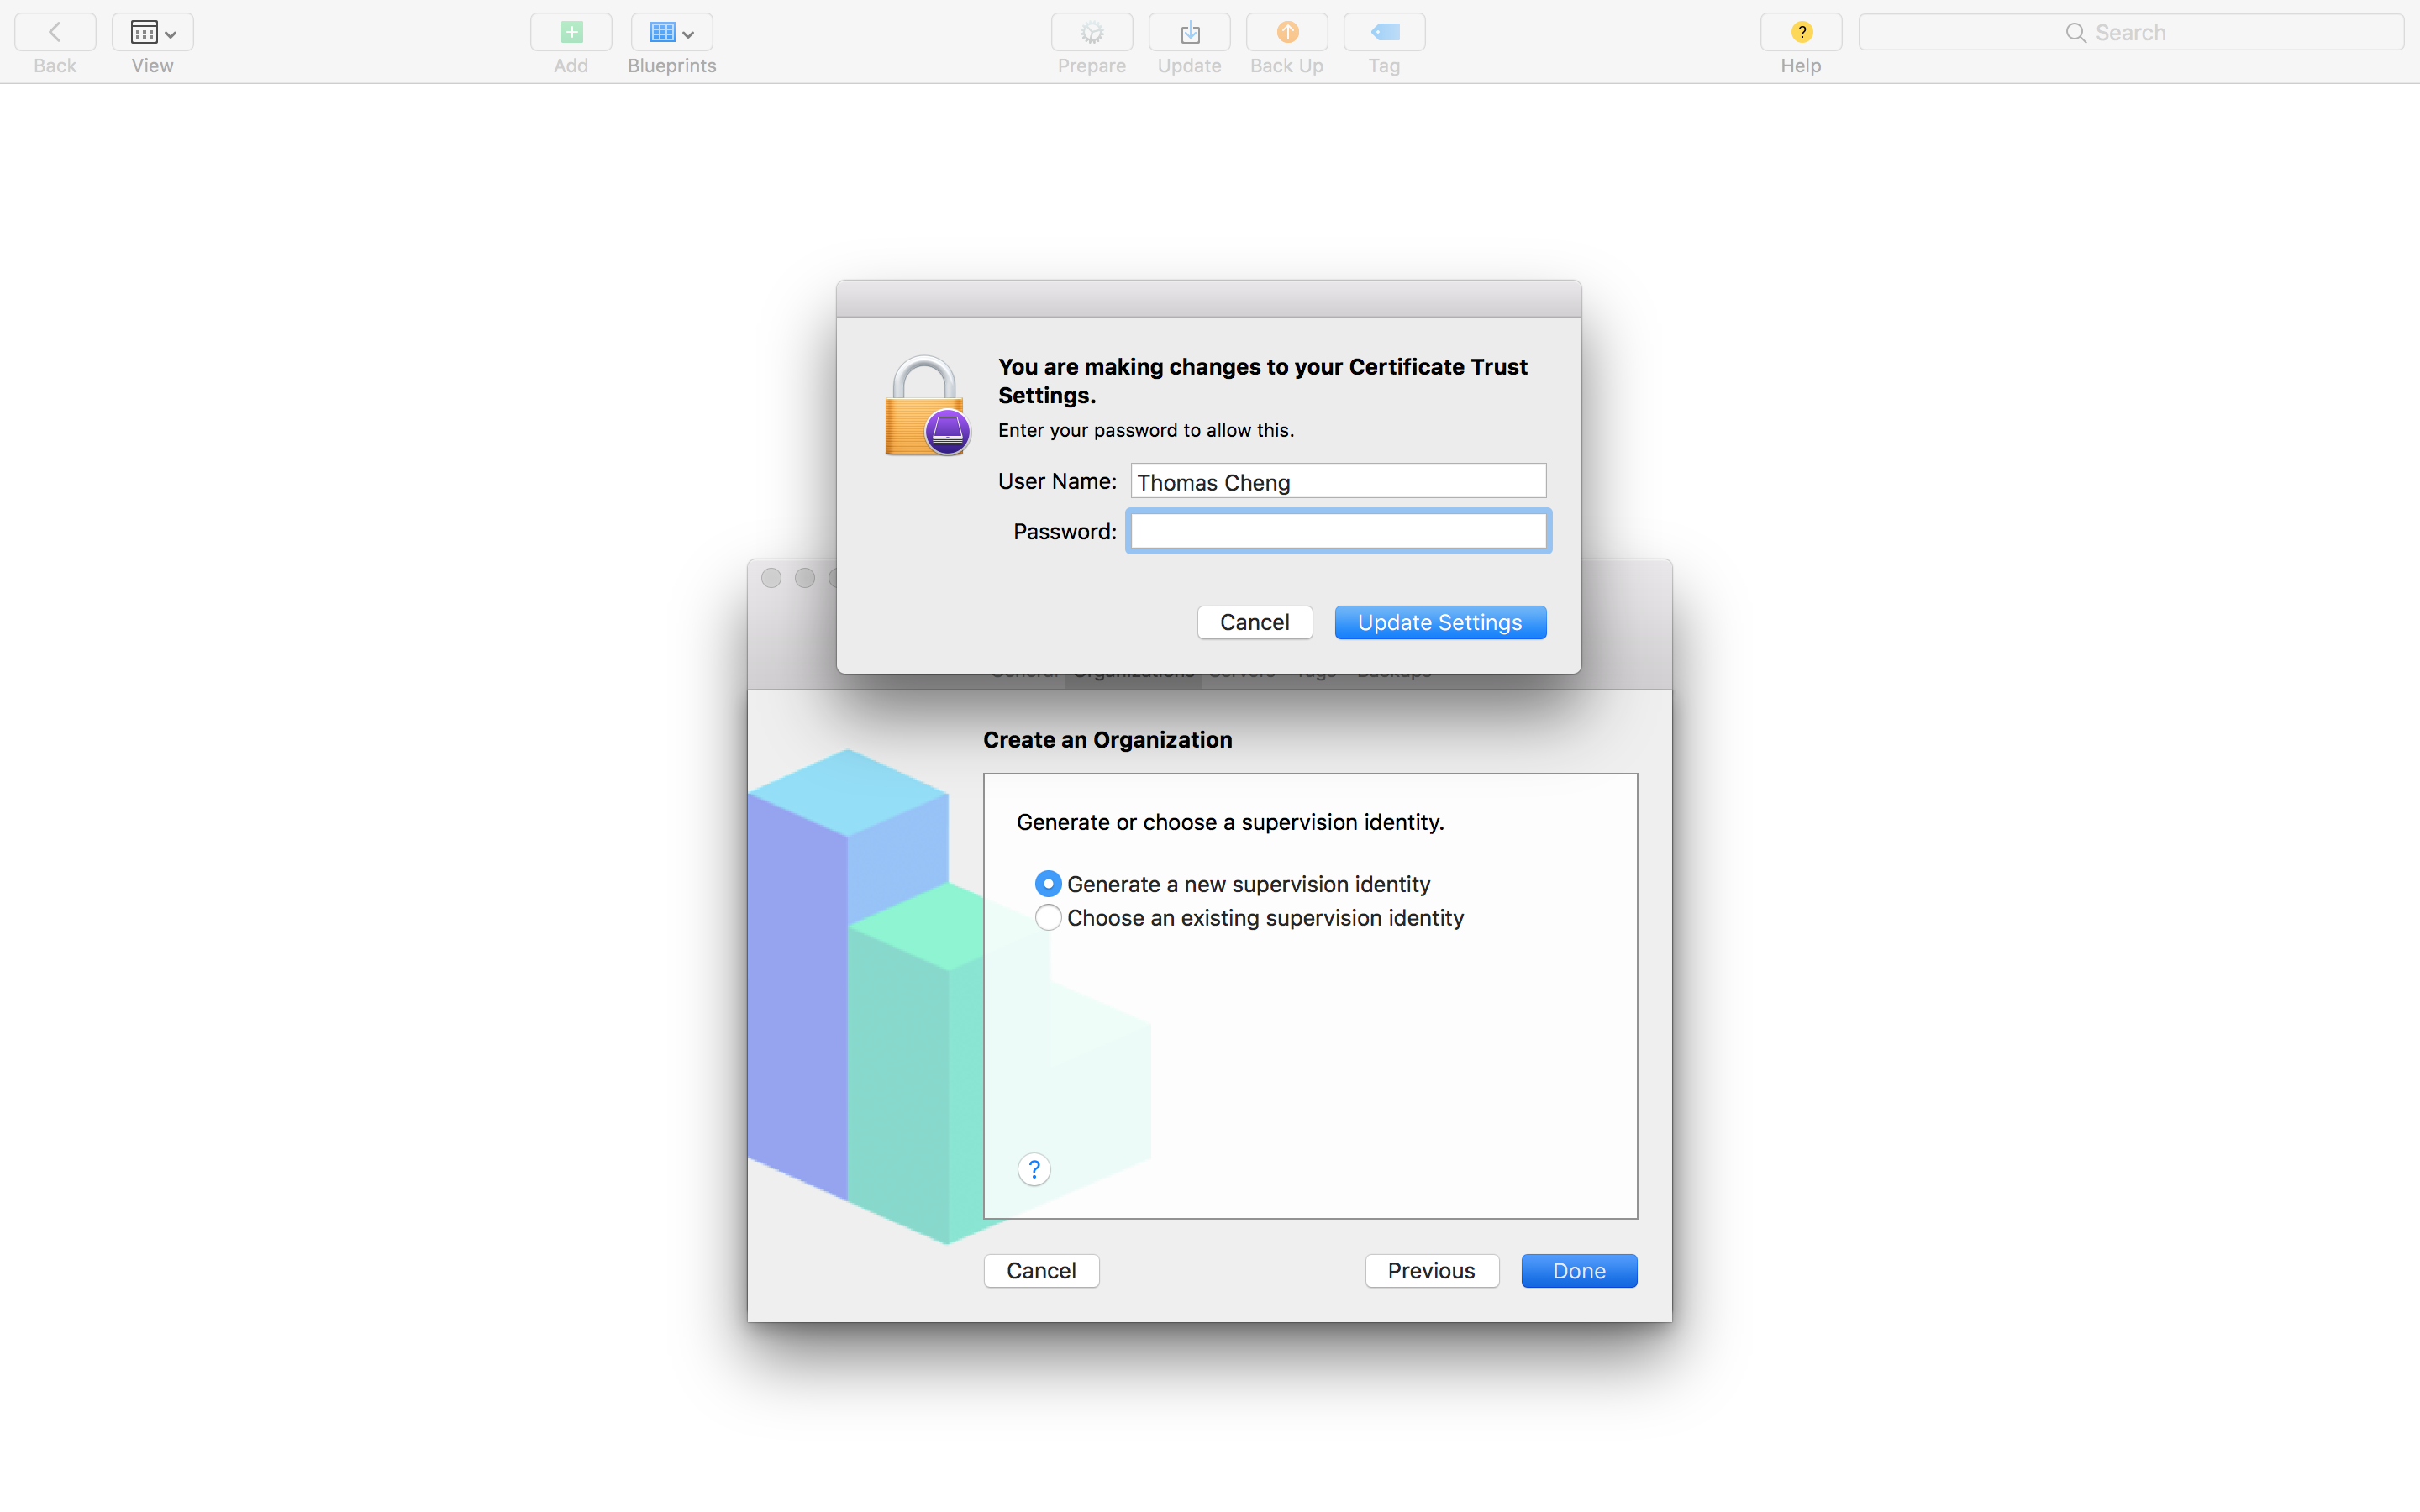
Task: Cancel the Certificate Trust password dialog
Action: (1254, 622)
